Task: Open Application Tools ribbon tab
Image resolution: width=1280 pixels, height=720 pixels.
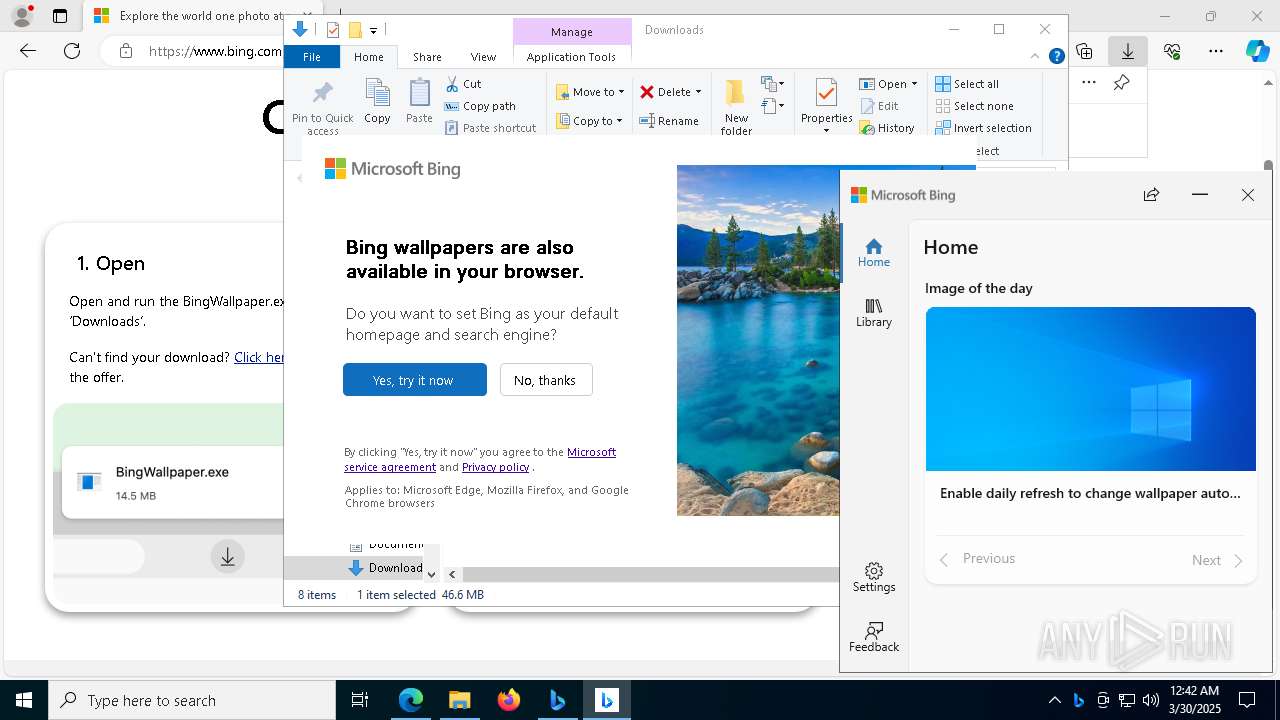Action: tap(571, 57)
